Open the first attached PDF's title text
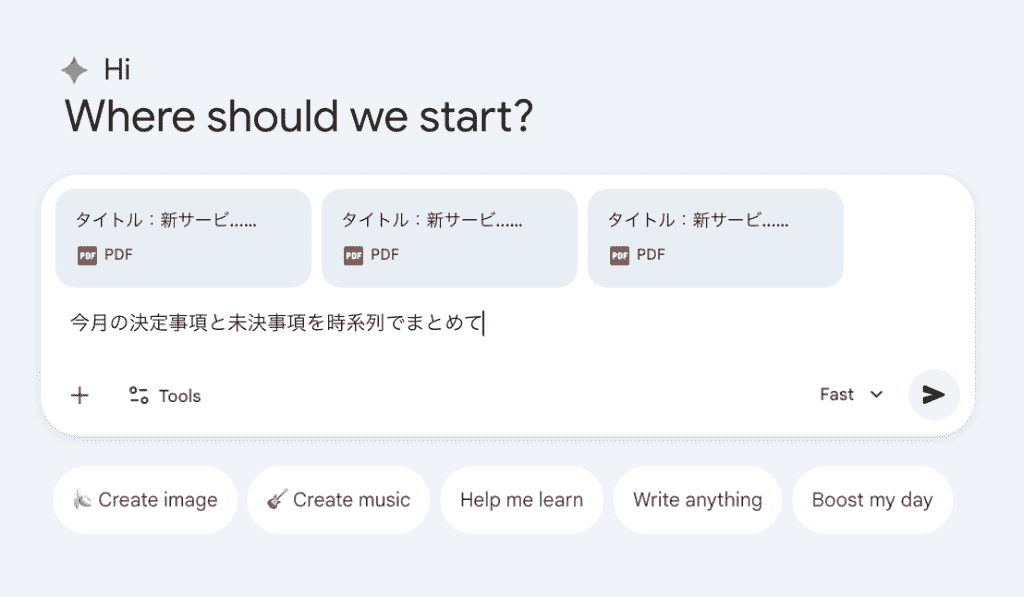Screen dimensions: 1024x597 [x=166, y=220]
